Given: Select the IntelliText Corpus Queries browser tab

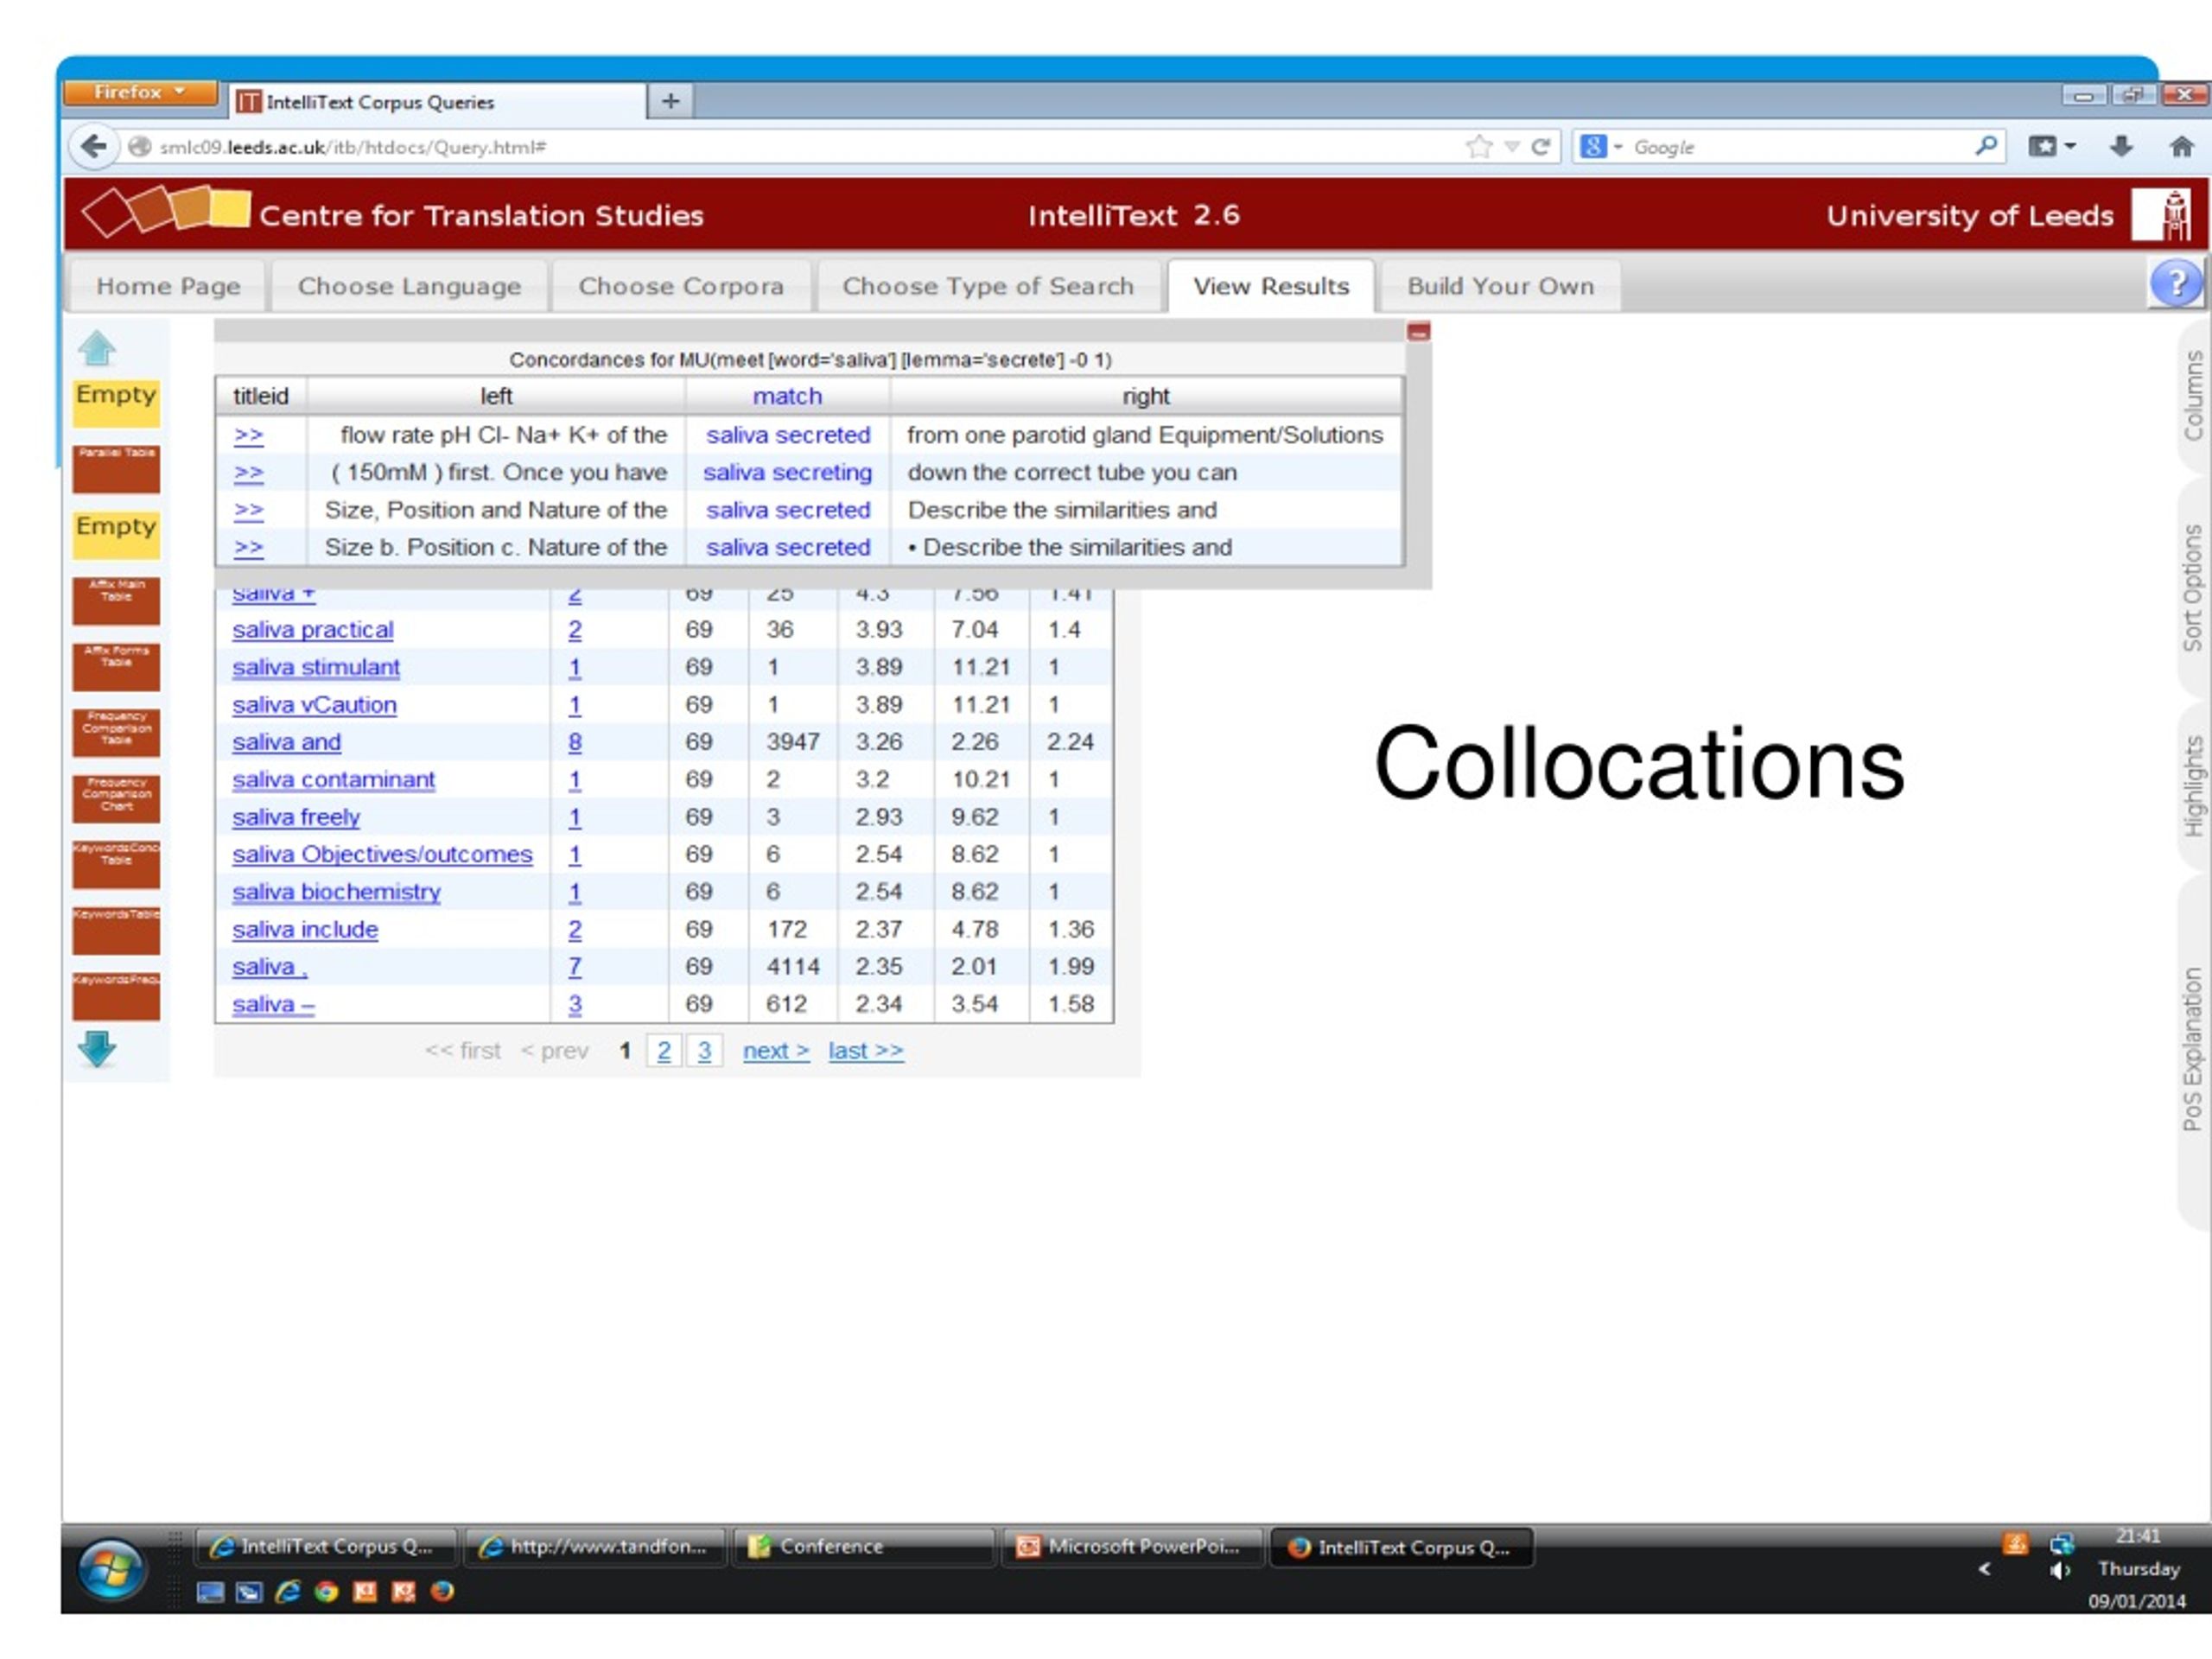Looking at the screenshot, I should coord(436,102).
